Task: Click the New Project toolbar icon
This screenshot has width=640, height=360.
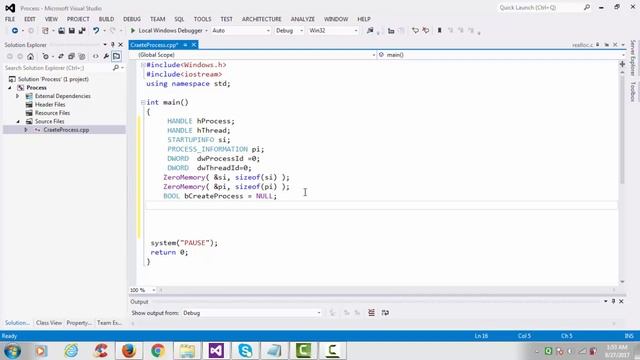Action: click(x=45, y=31)
